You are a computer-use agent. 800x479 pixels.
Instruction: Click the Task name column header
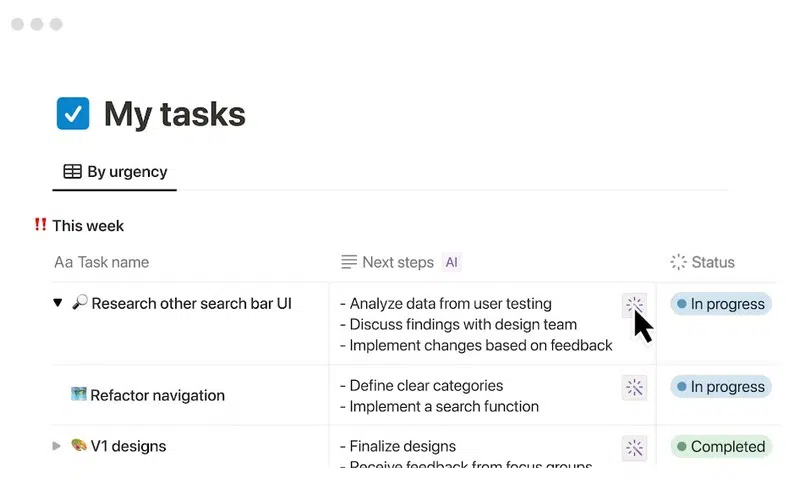click(102, 262)
